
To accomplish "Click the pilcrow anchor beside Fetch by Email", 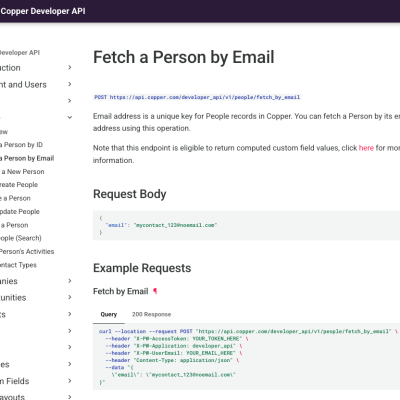I will click(155, 291).
